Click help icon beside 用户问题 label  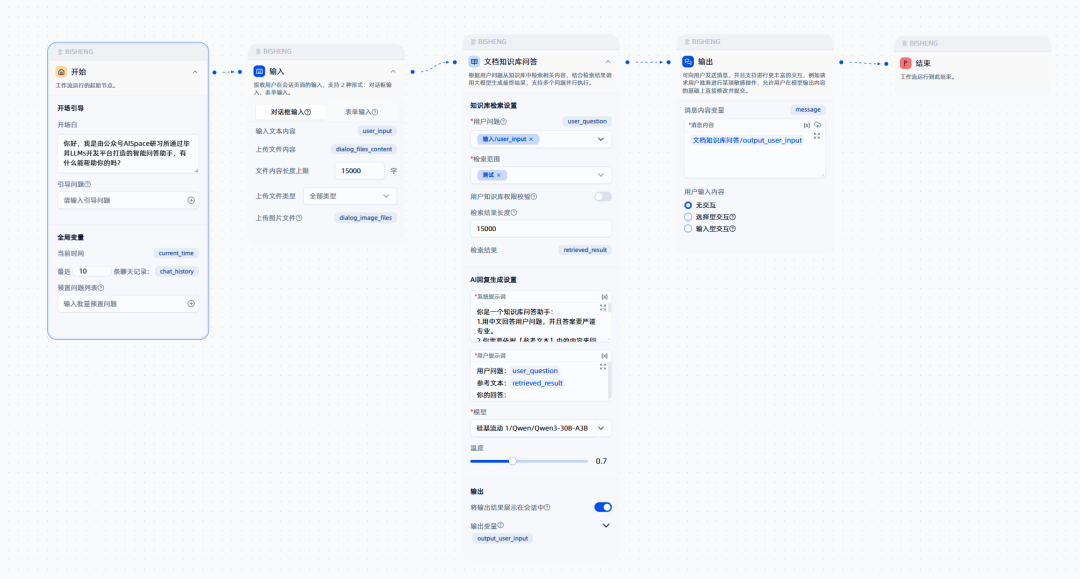point(503,122)
